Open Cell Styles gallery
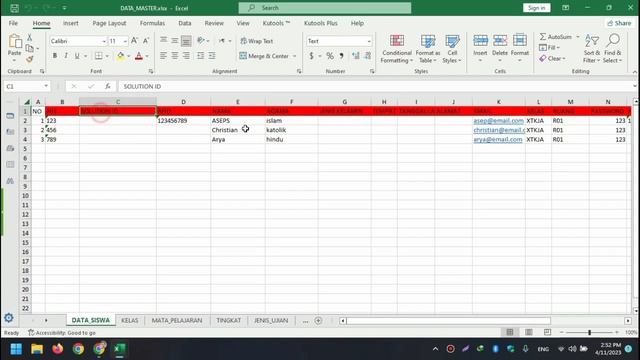 pos(452,49)
